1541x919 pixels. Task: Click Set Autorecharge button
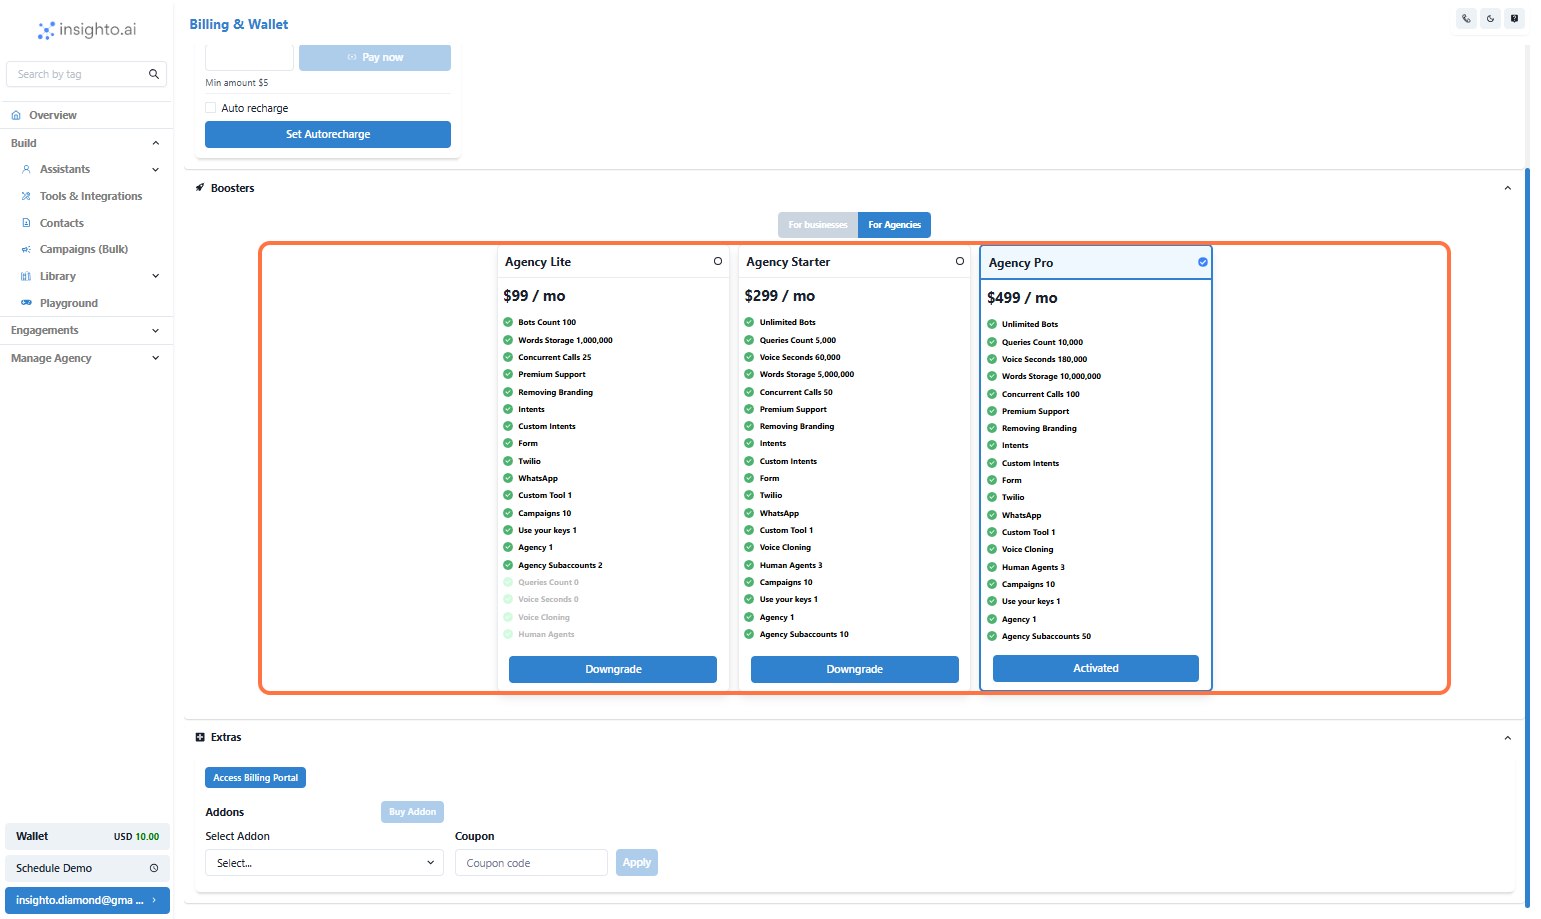pyautogui.click(x=328, y=134)
